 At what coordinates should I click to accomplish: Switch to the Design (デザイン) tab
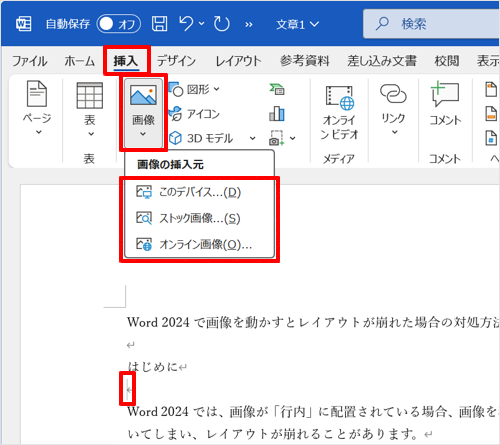point(176,61)
